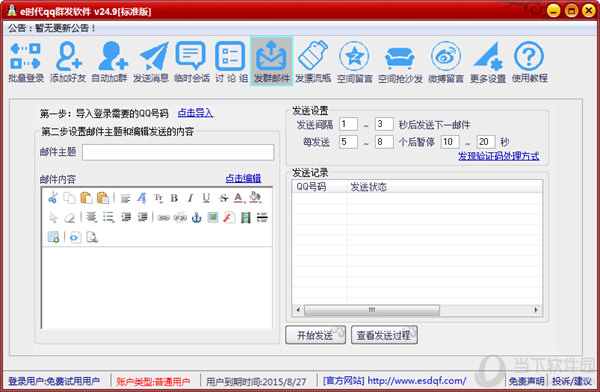The height and width of the screenshot is (392, 600).
Task: Toggle underline formatting in mail editor
Action: tap(206, 198)
